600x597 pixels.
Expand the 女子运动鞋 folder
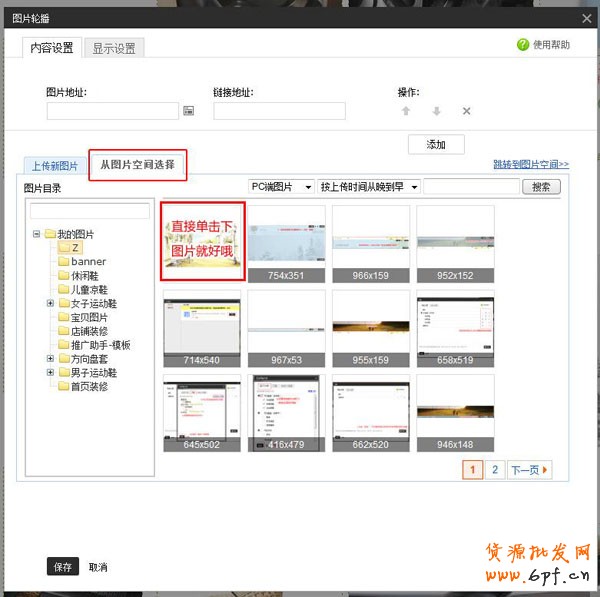pos(50,303)
